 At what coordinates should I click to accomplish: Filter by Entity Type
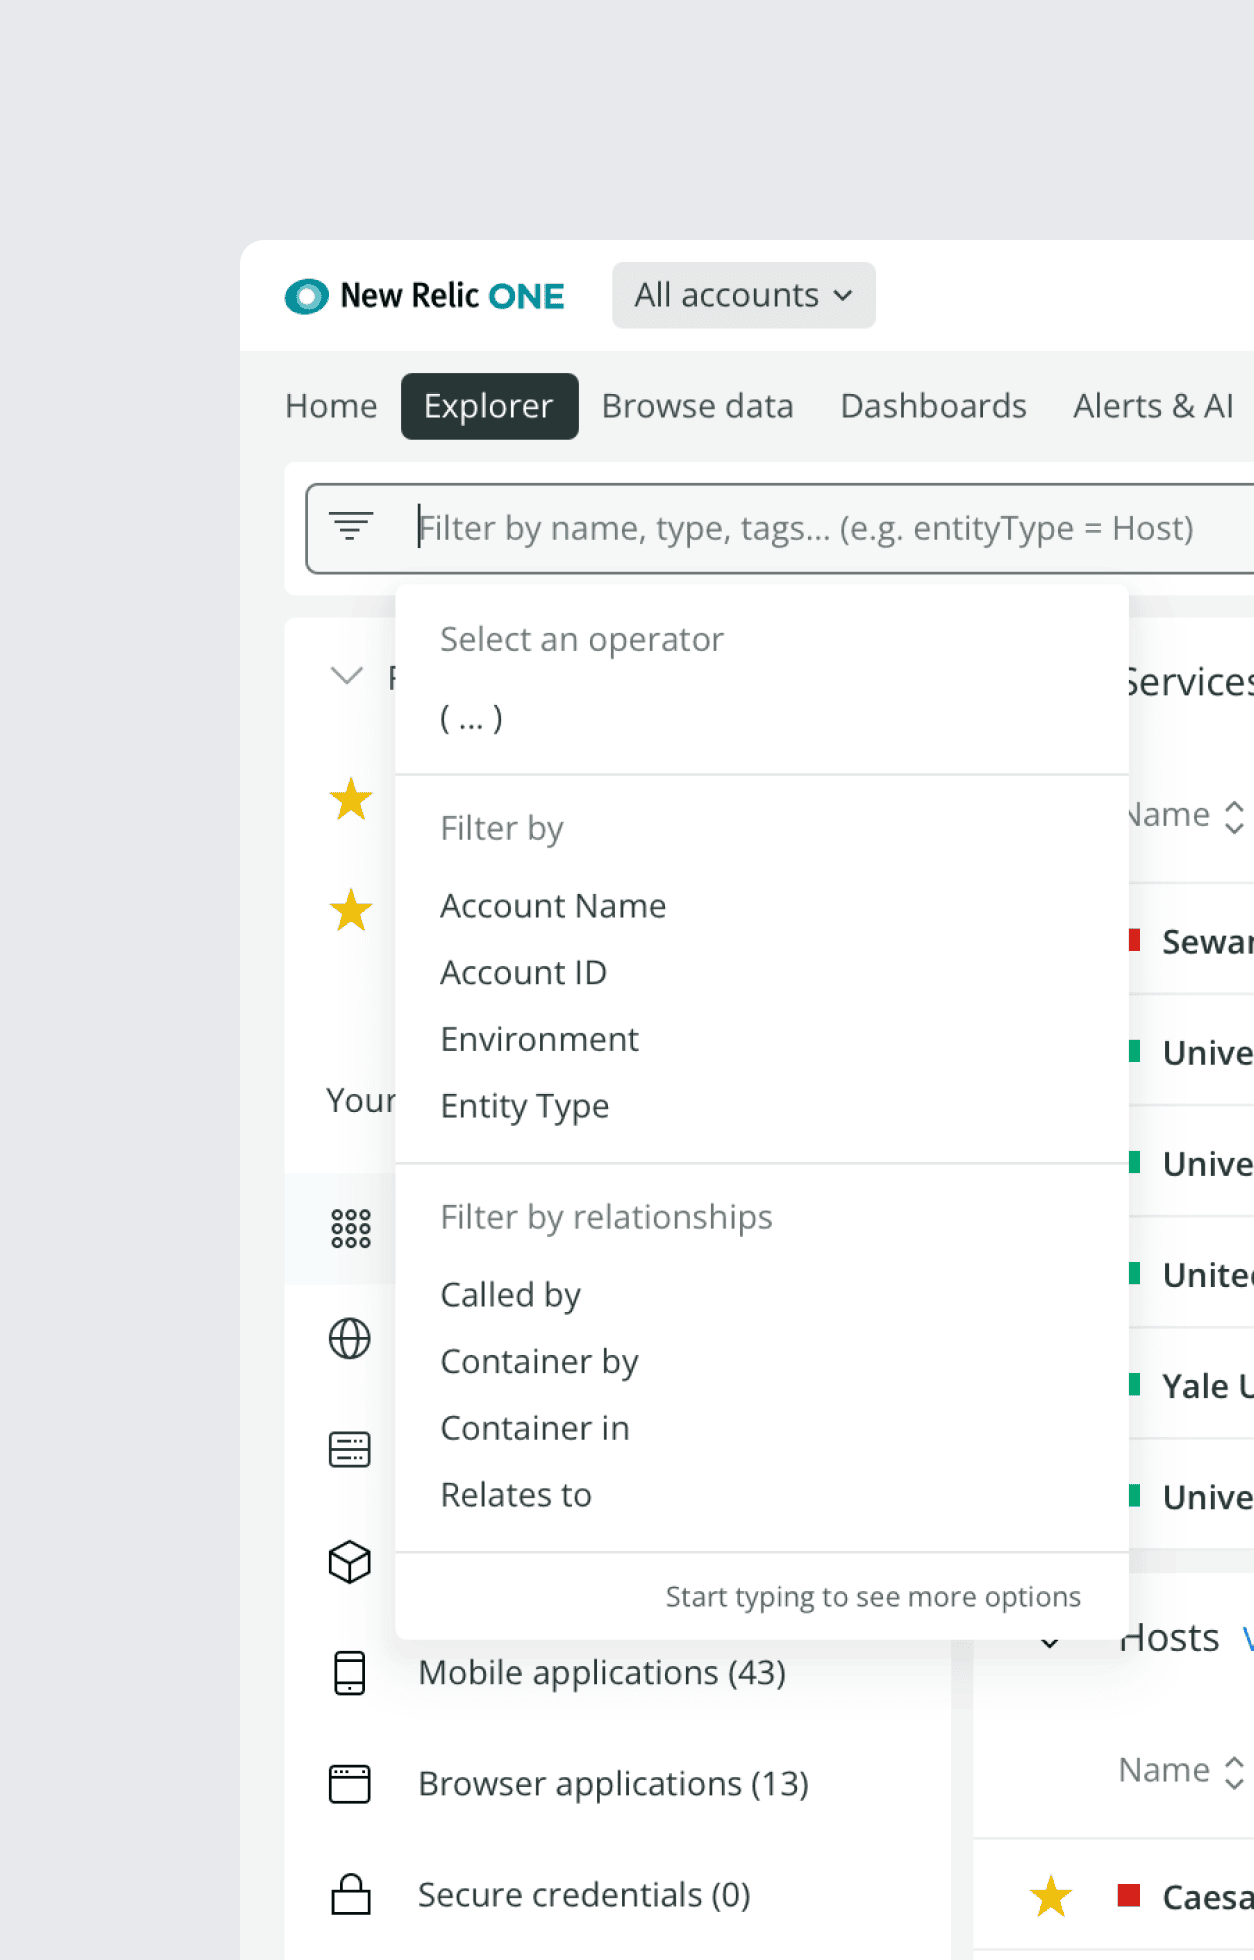pyautogui.click(x=524, y=1106)
